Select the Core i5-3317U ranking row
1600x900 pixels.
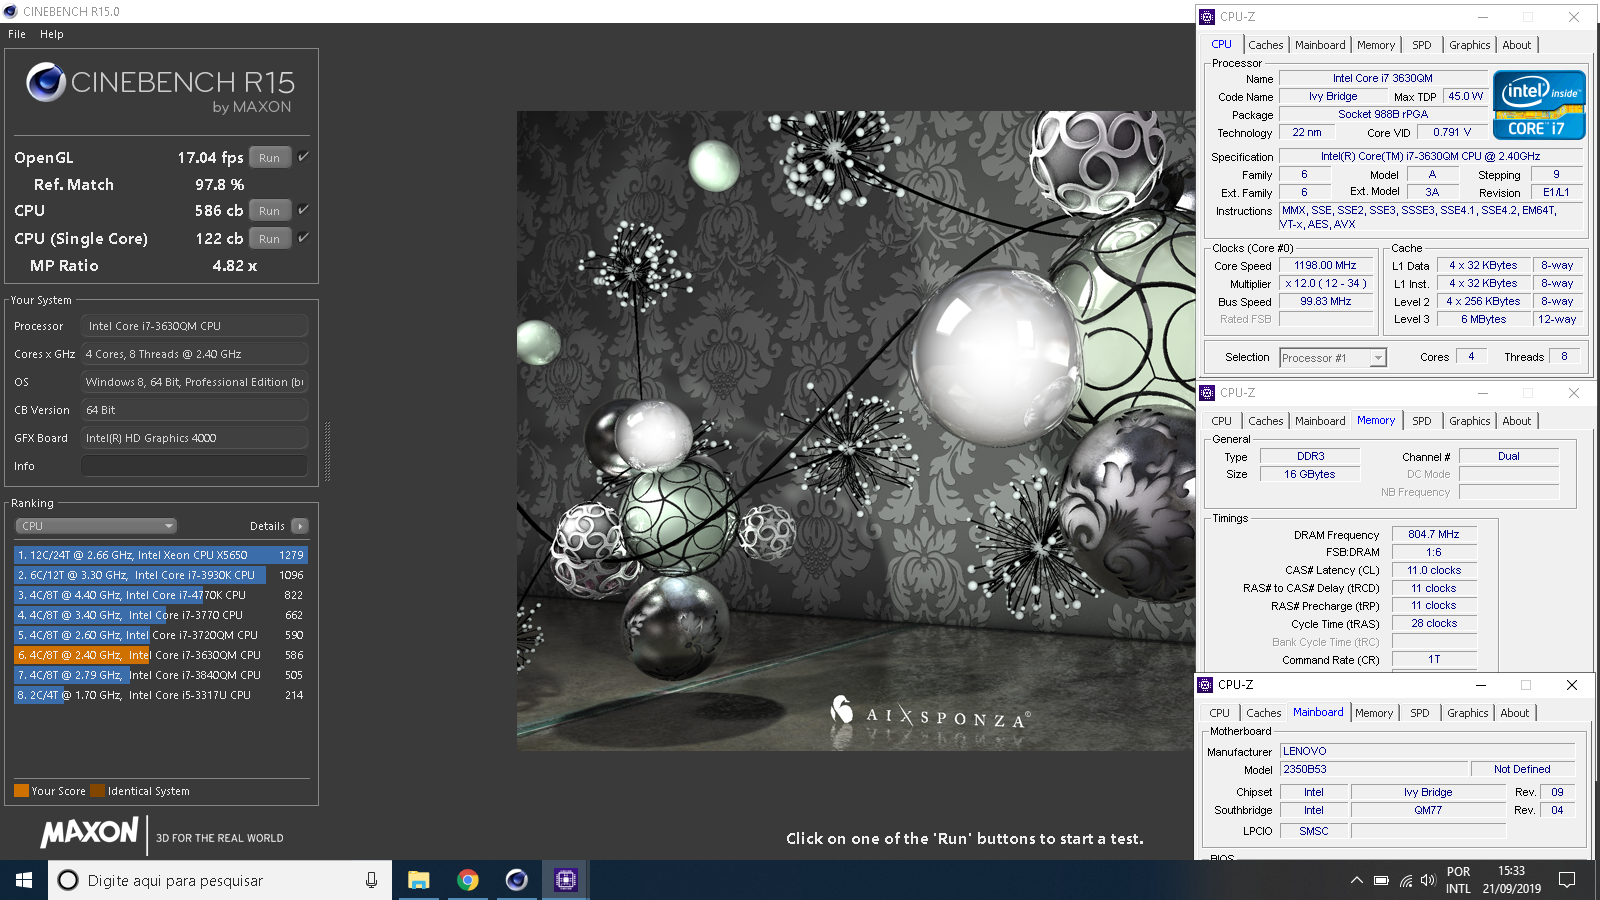point(160,695)
